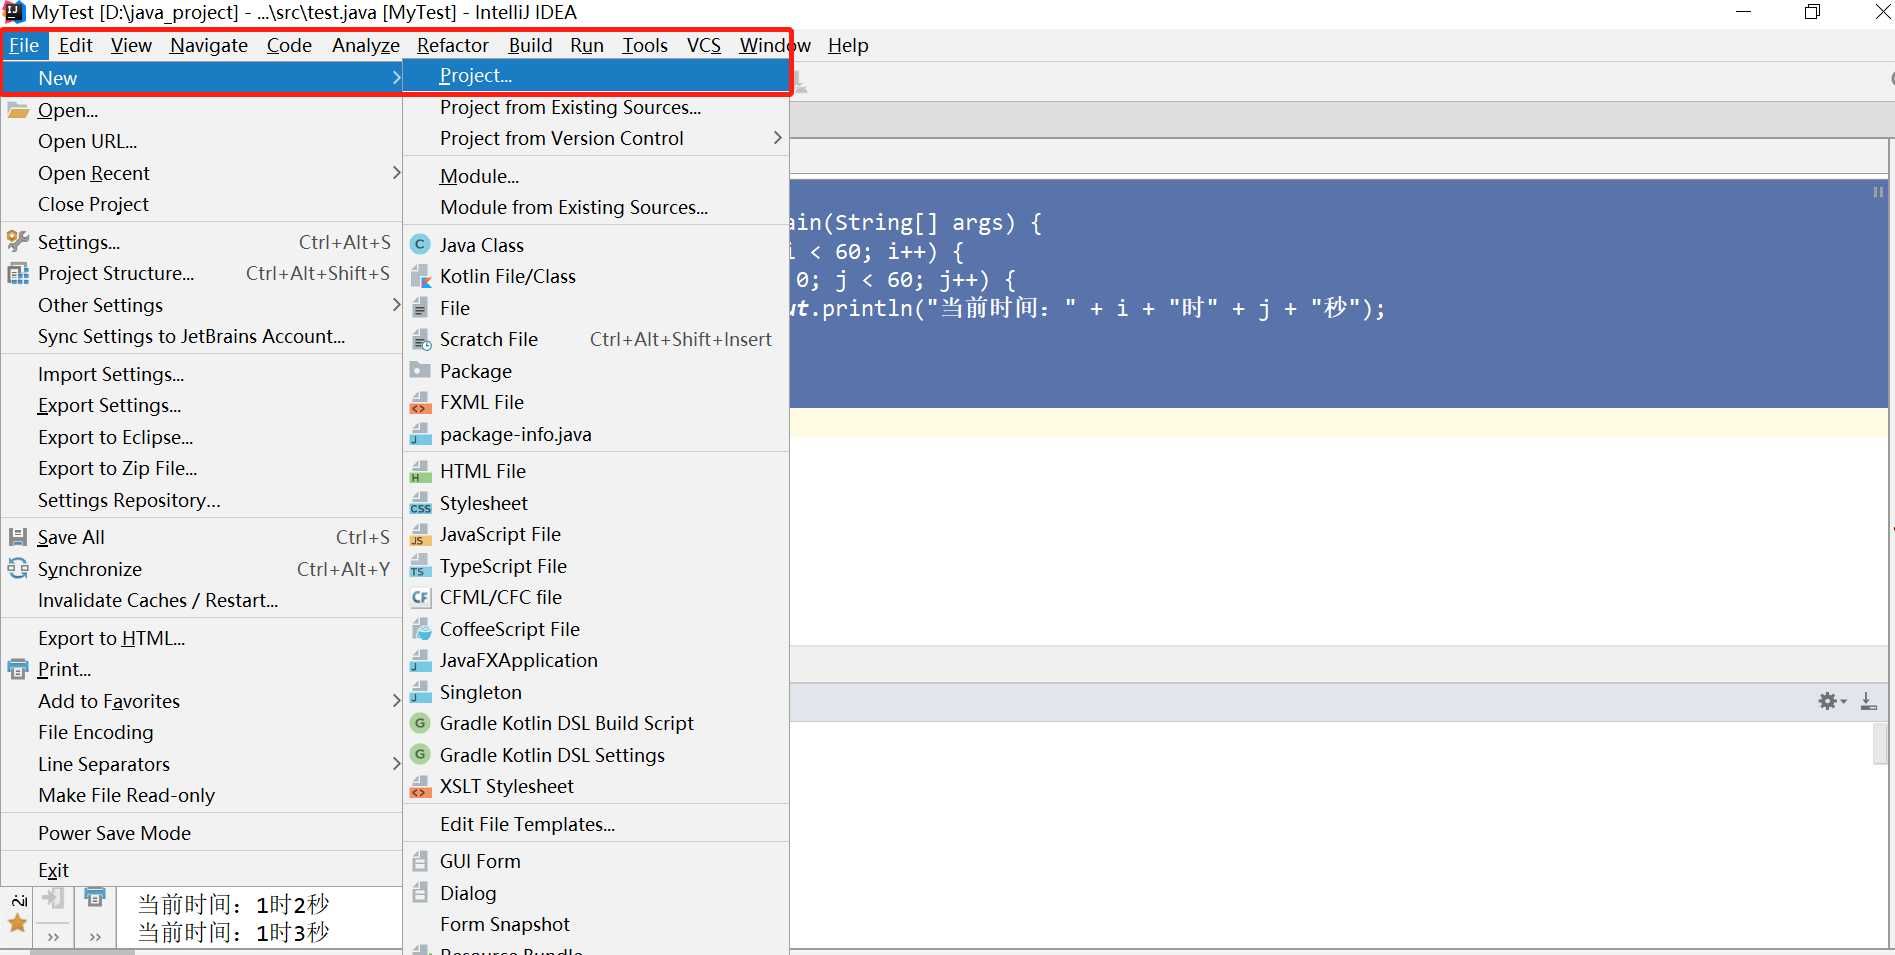Click the Dialog icon
This screenshot has width=1895, height=955.
(421, 892)
